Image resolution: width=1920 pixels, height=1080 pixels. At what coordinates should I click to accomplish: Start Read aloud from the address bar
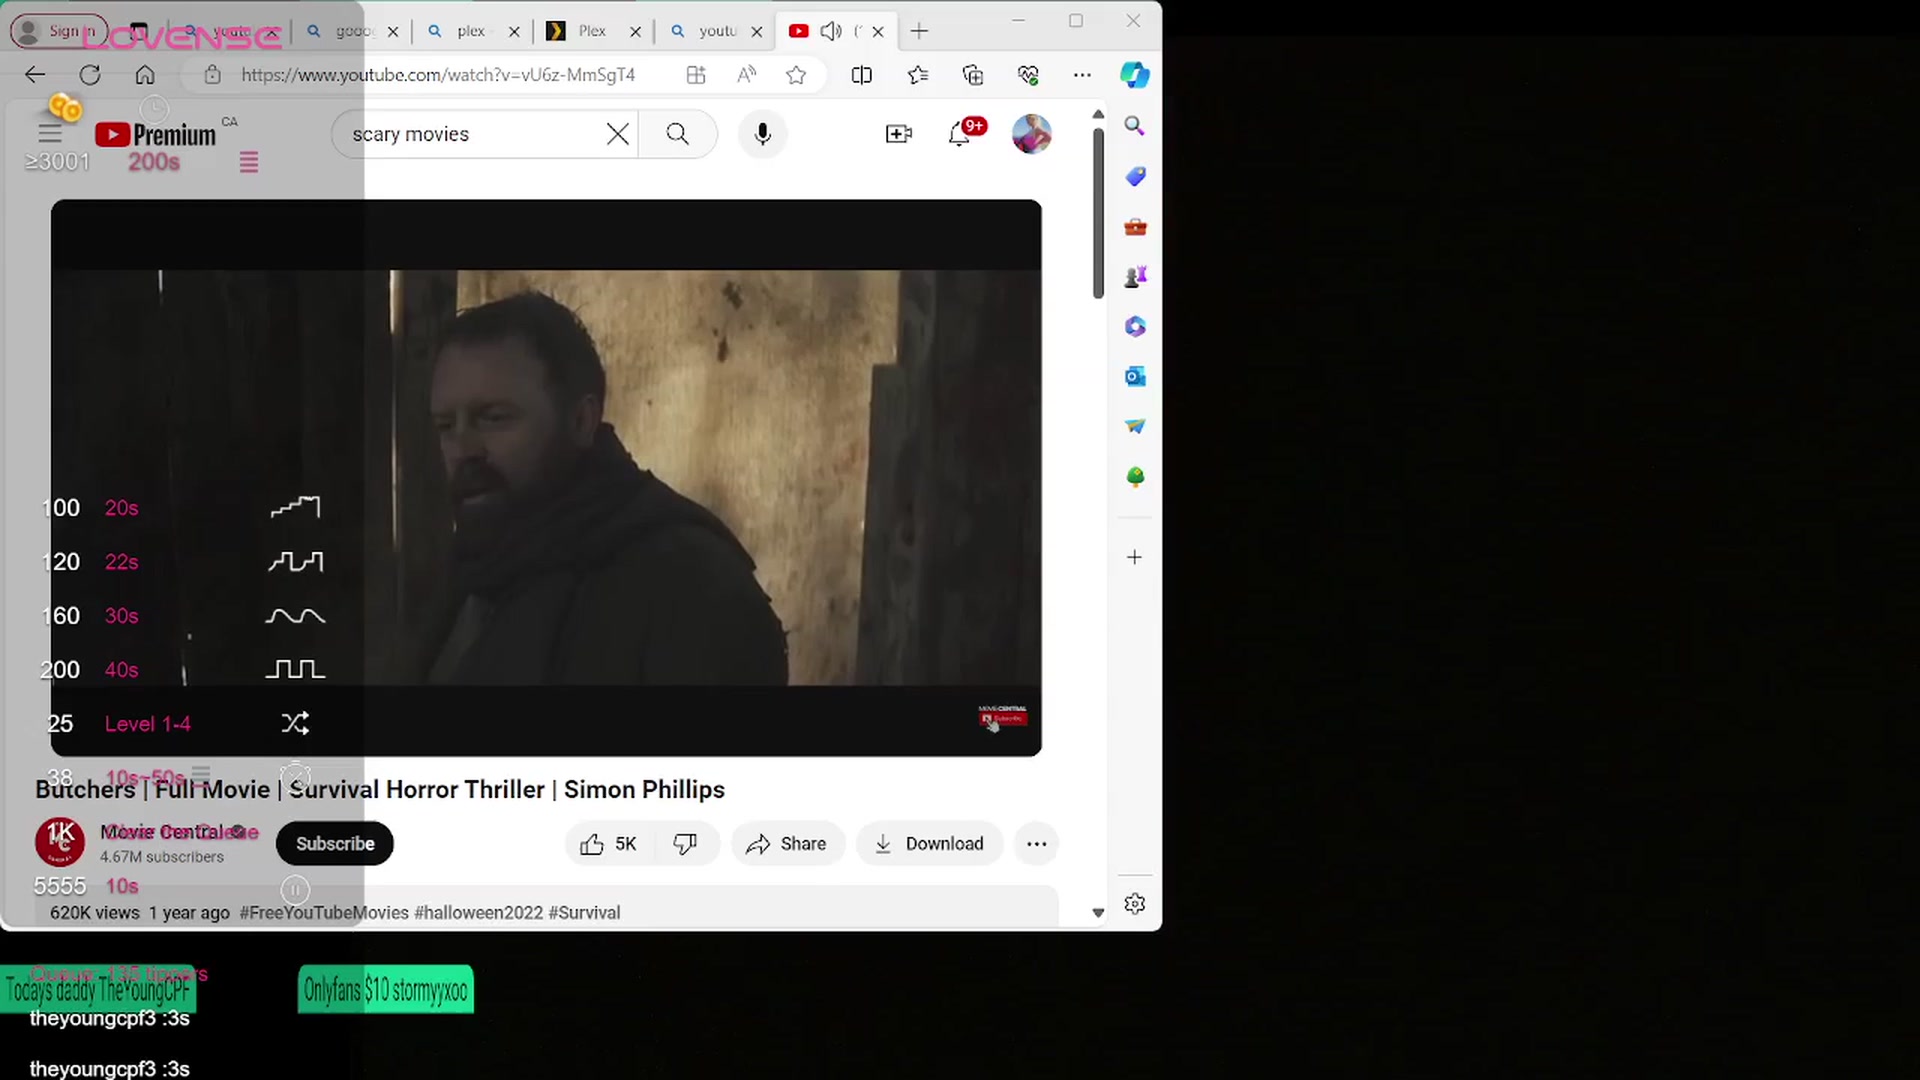click(x=747, y=75)
